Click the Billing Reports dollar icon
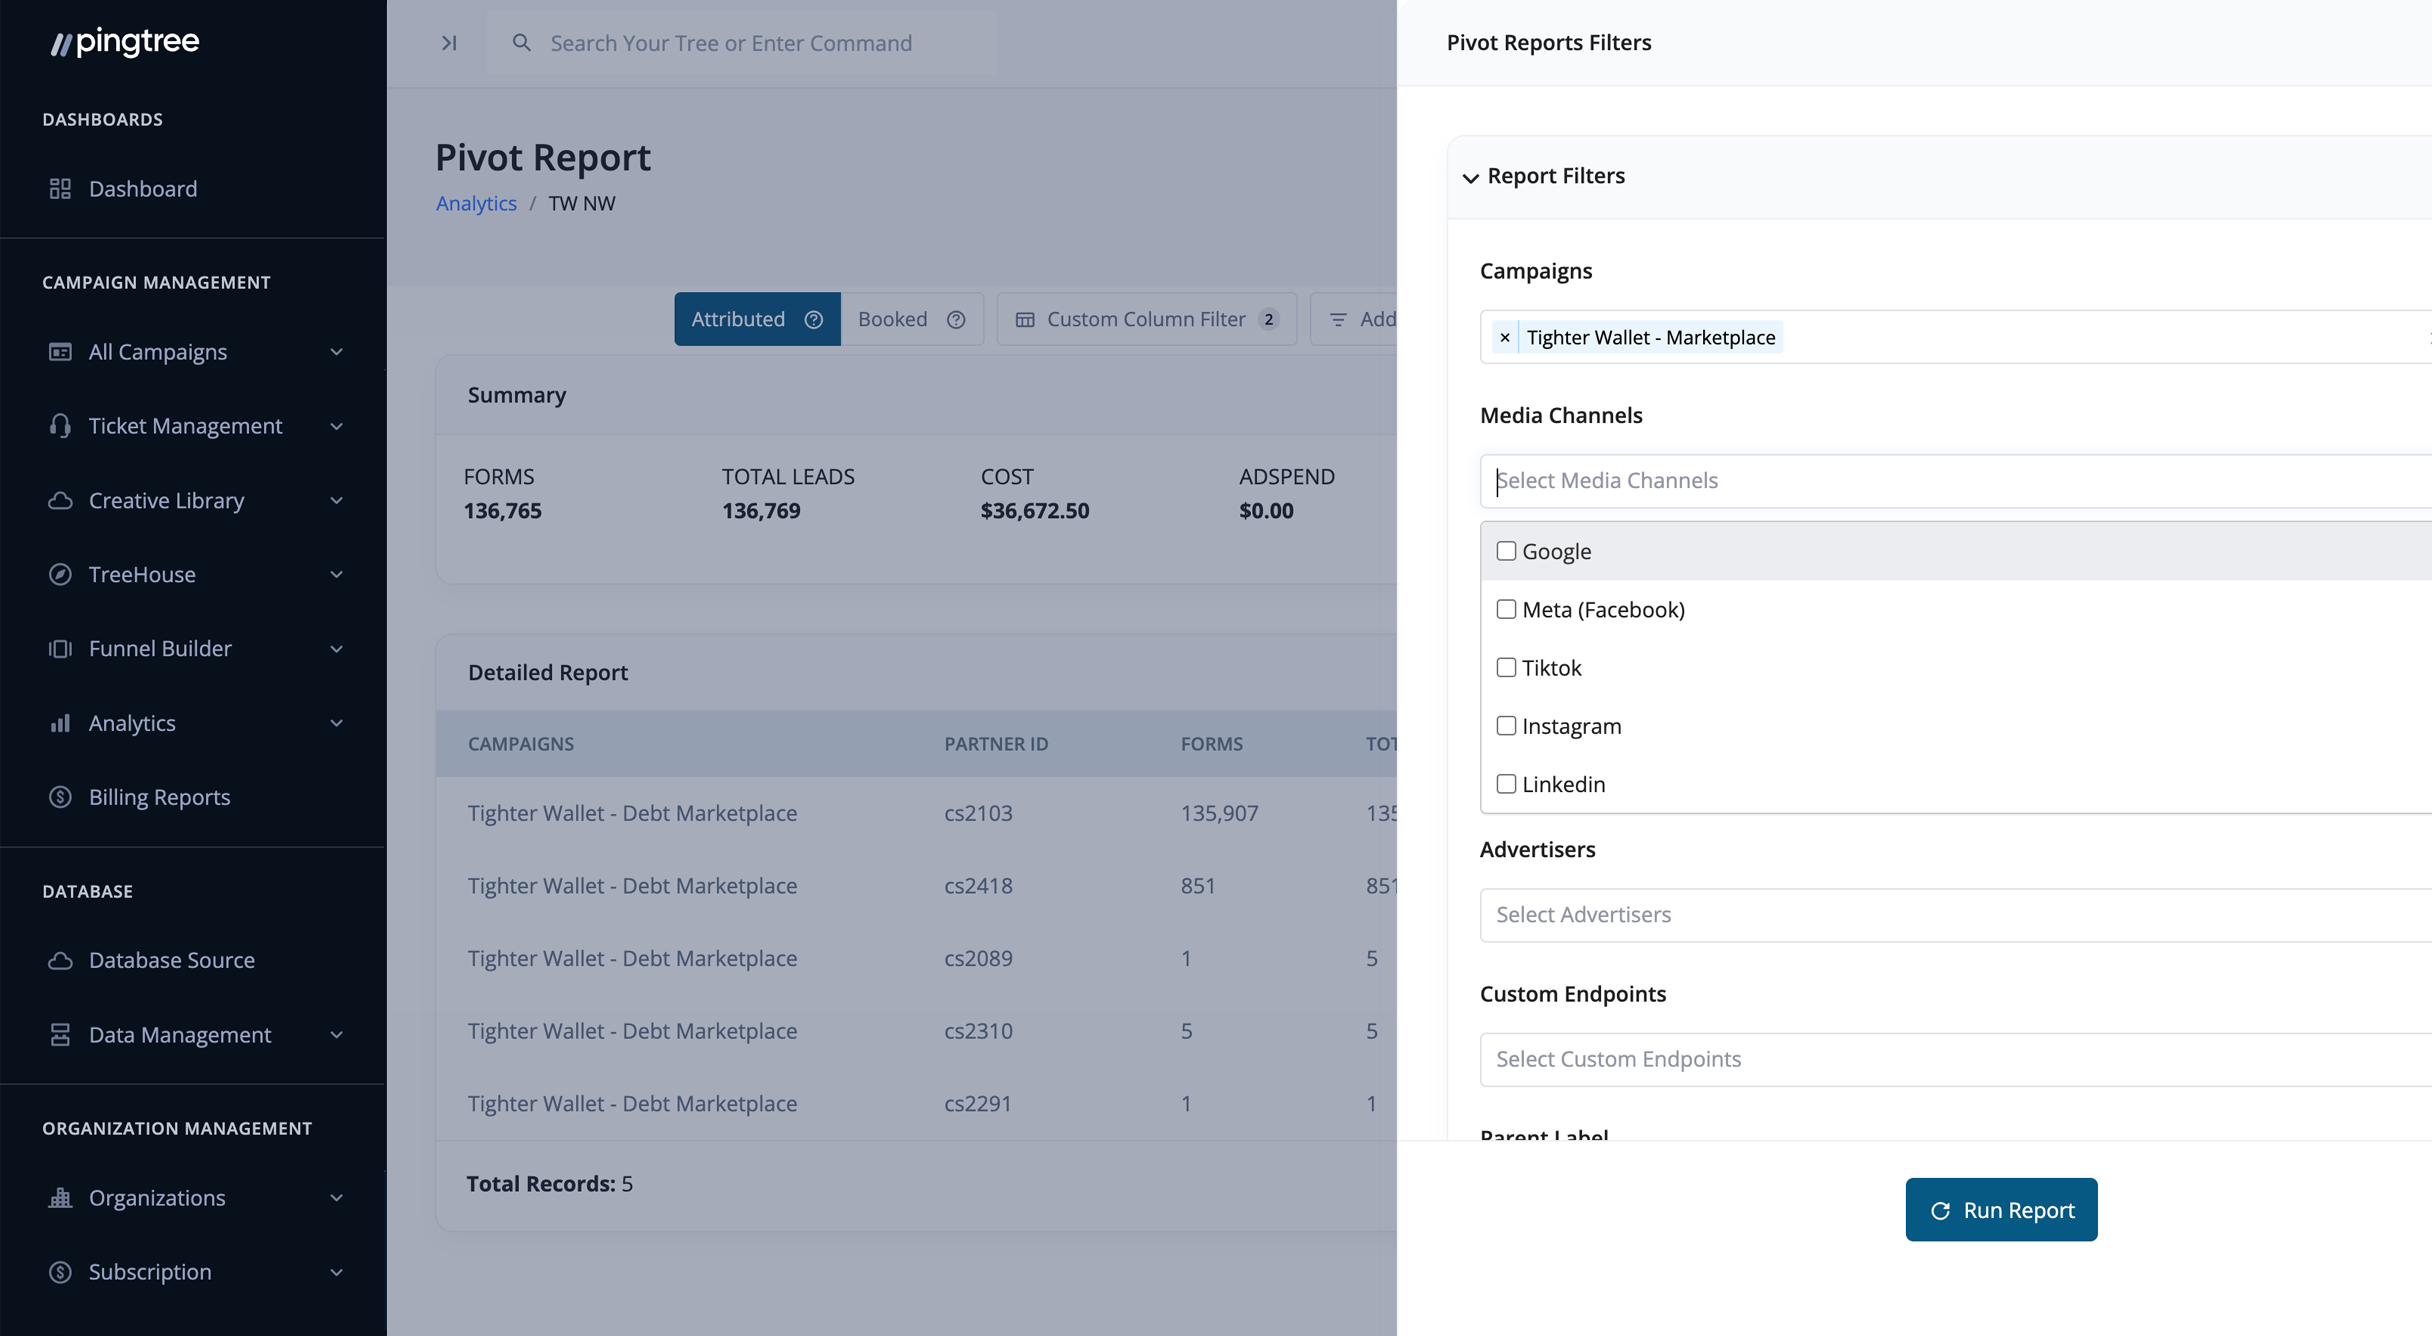 (x=60, y=797)
